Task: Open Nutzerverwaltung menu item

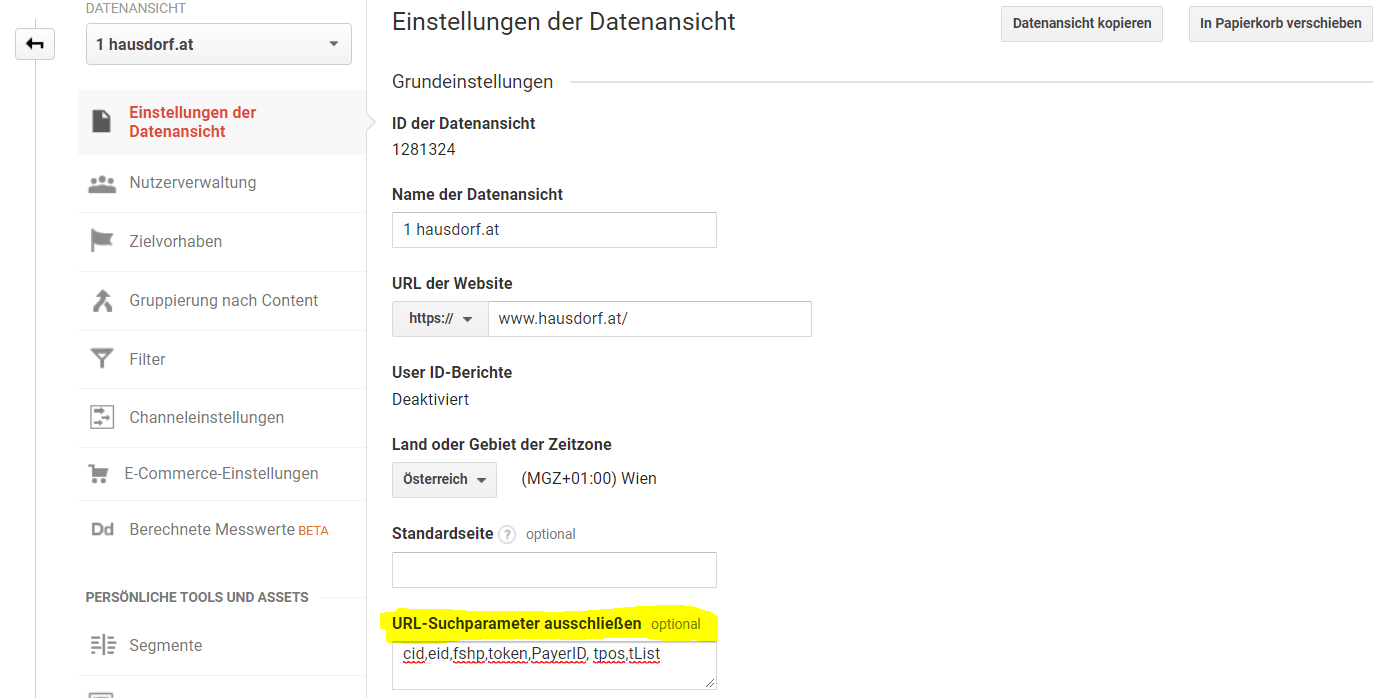Action: pos(192,183)
